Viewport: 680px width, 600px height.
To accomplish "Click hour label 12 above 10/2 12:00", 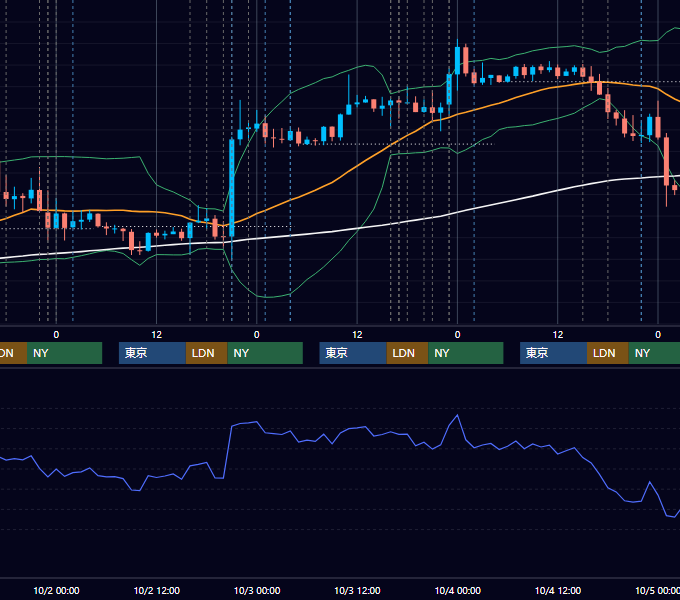I will [x=157, y=335].
